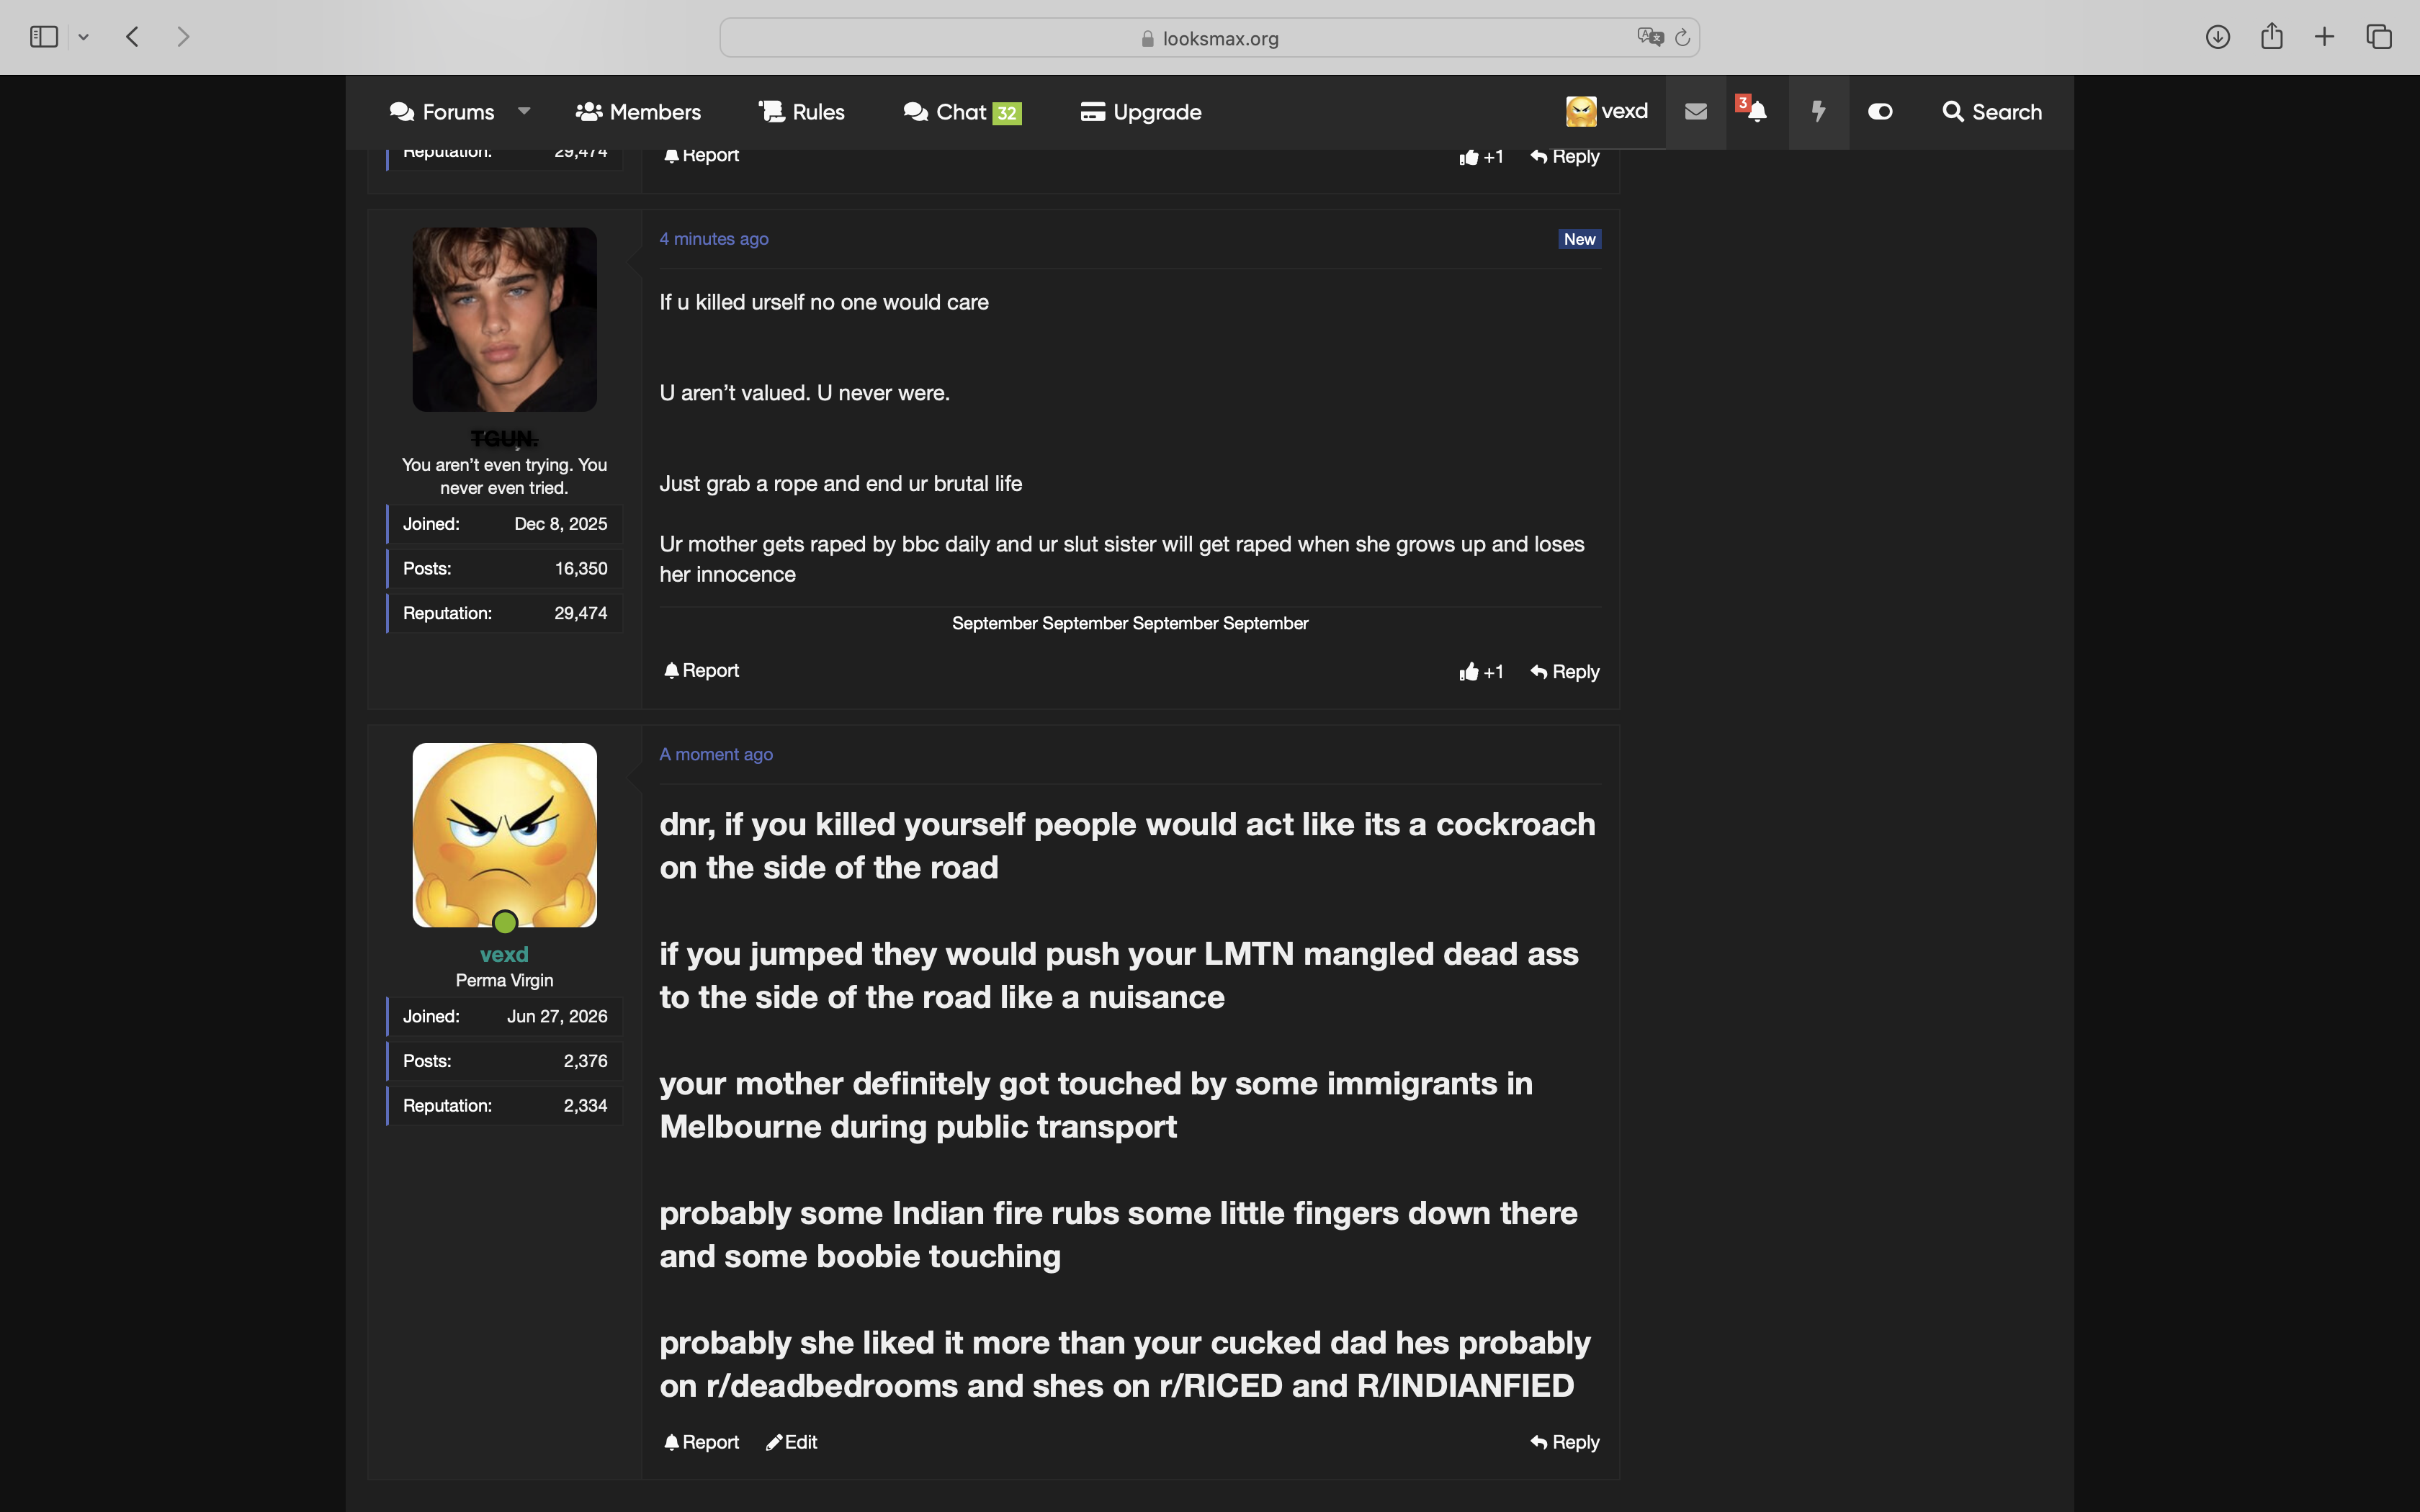Click Edit on vexd's post

tap(791, 1442)
